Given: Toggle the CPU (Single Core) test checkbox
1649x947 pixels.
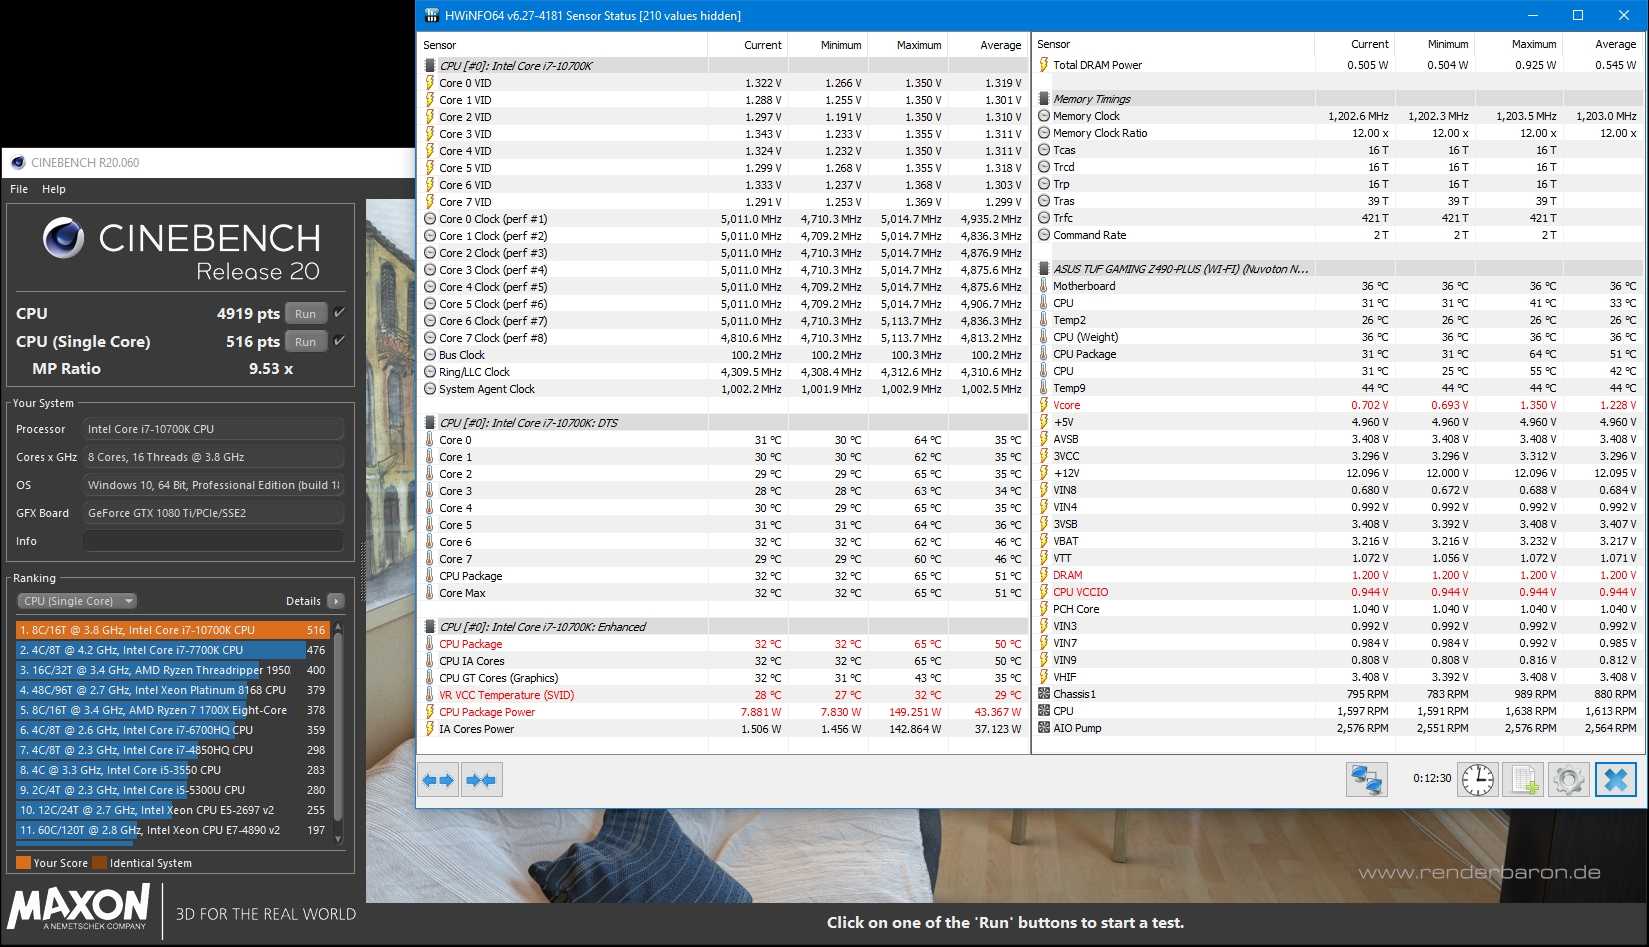Looking at the screenshot, I should point(340,341).
